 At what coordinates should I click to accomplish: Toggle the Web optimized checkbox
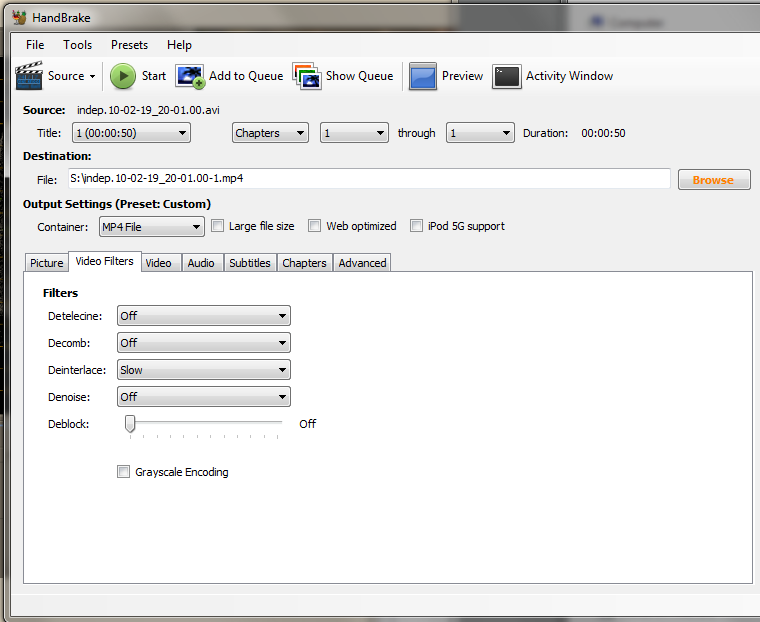[315, 226]
